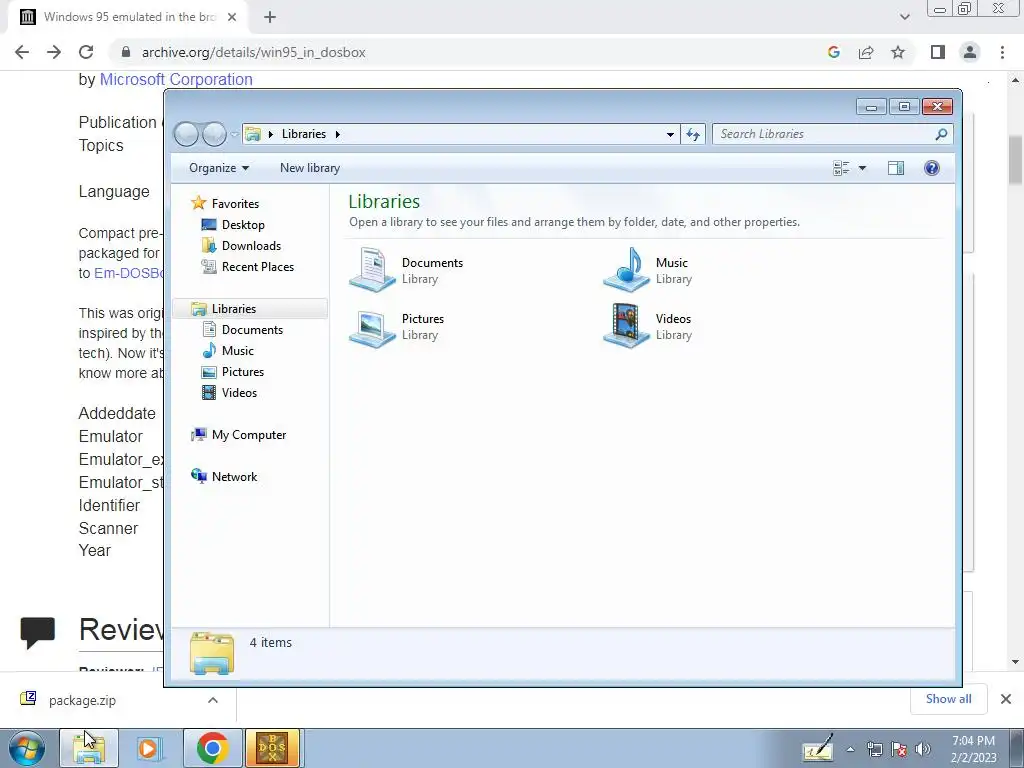The image size is (1024, 768).
Task: Toggle Chrome side panel
Action: [x=938, y=52]
